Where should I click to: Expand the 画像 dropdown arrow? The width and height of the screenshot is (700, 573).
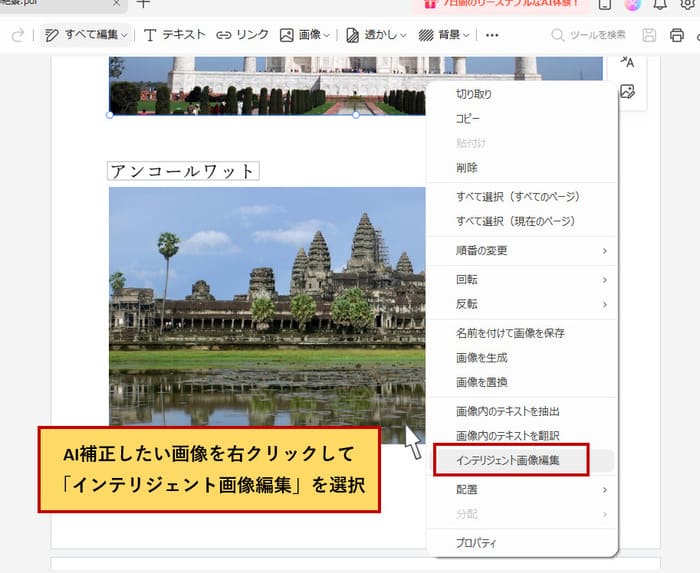pos(327,35)
